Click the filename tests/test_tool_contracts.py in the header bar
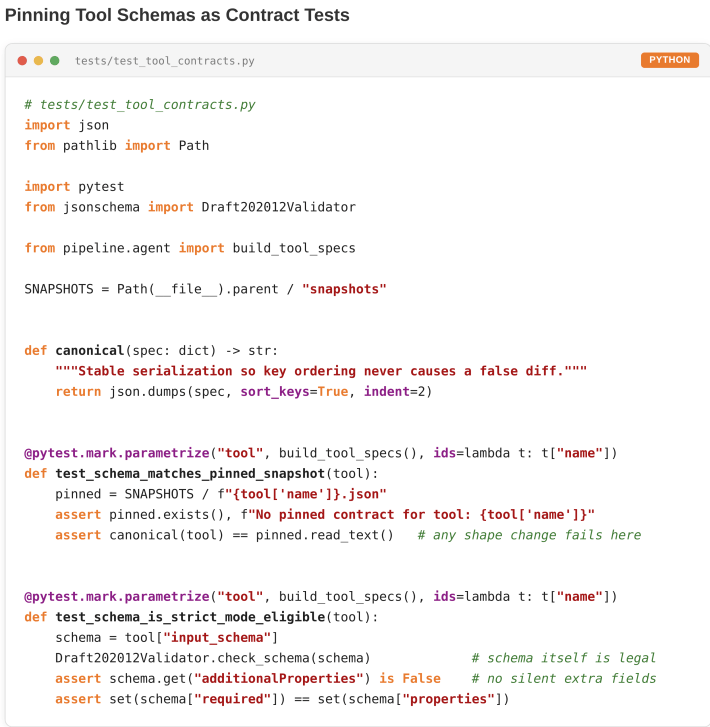Screen dimensions: 710x727 165,61
